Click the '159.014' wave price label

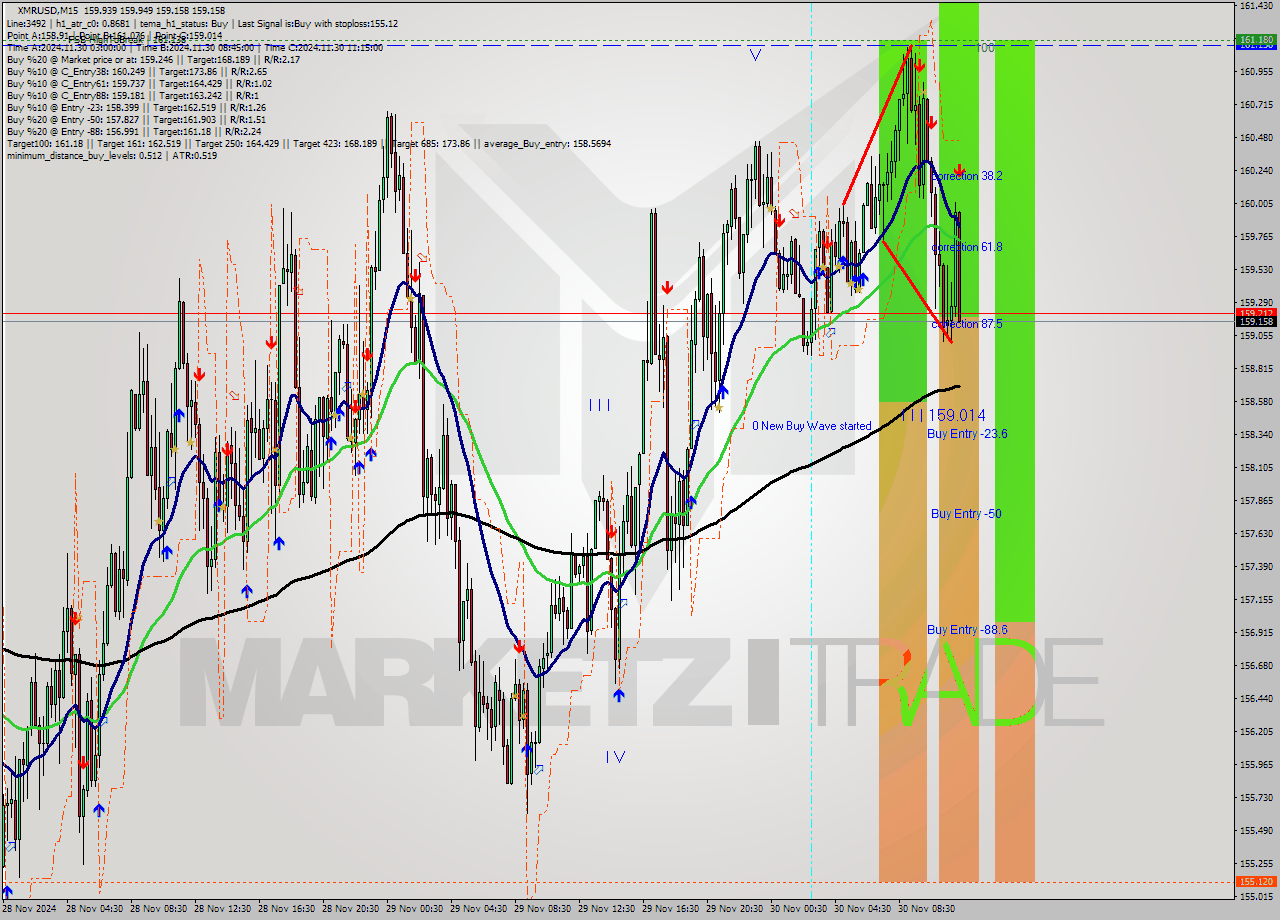[x=957, y=415]
